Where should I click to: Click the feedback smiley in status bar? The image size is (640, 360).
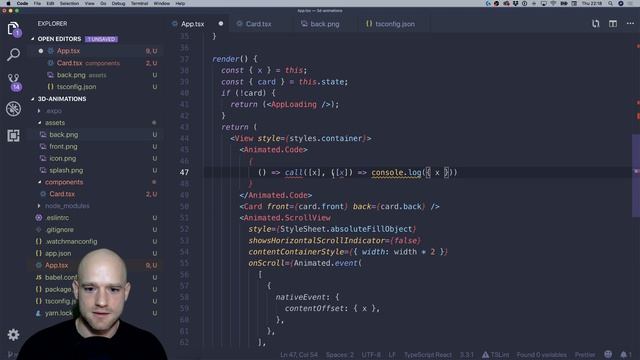pos(608,354)
